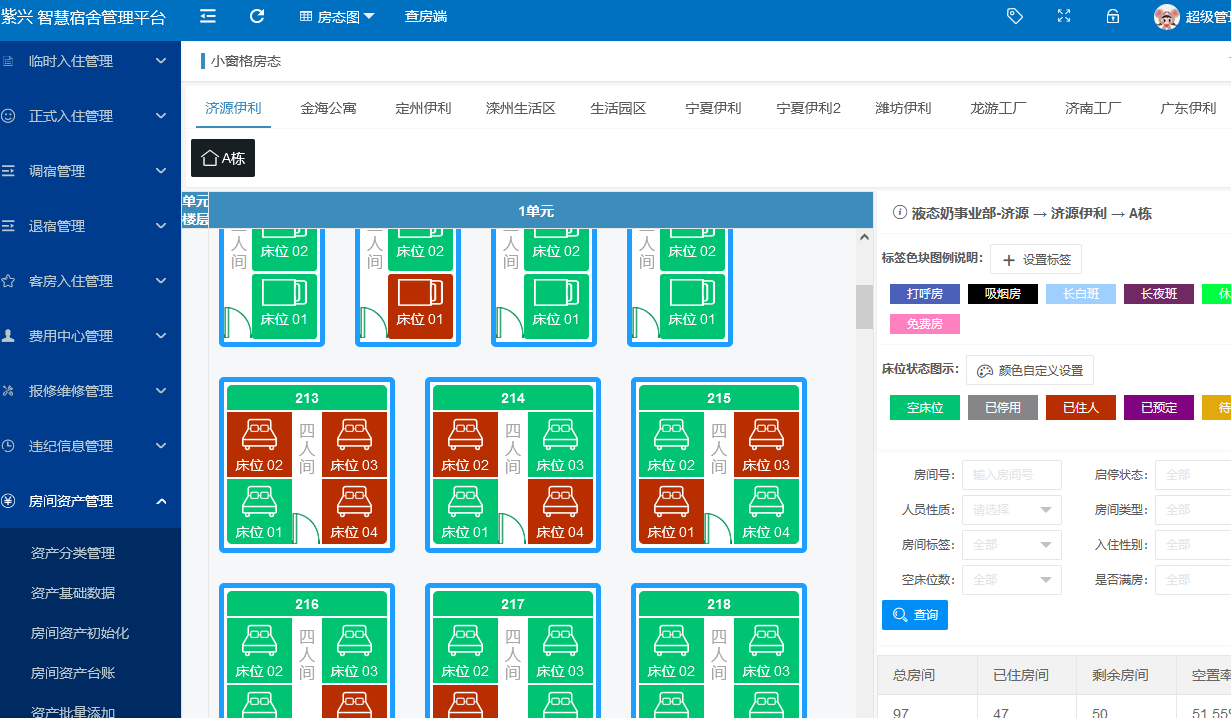Viewport: 1231px width, 718px height.
Task: Expand 正式入住管理 sidebar section
Action: coord(90,116)
